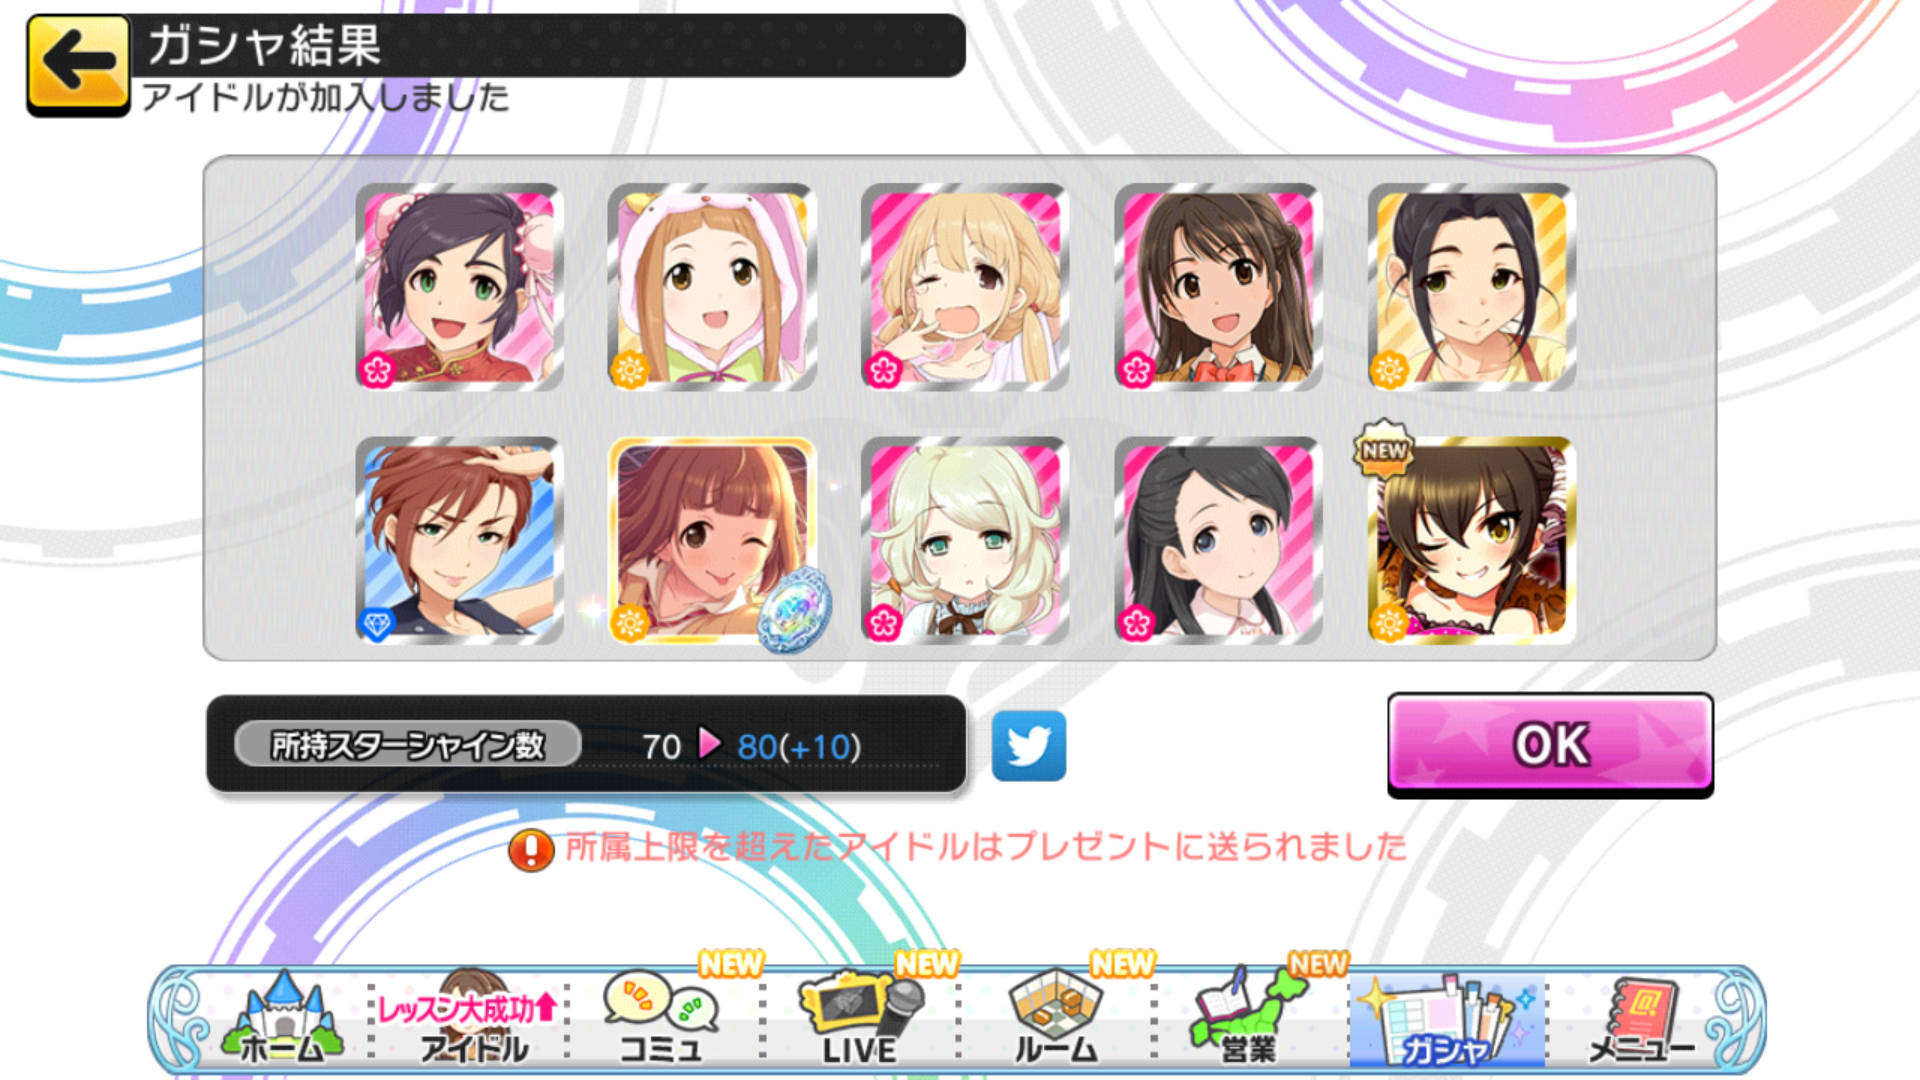Open the 営業 map icon
The image size is (1920, 1080).
[x=1250, y=1018]
